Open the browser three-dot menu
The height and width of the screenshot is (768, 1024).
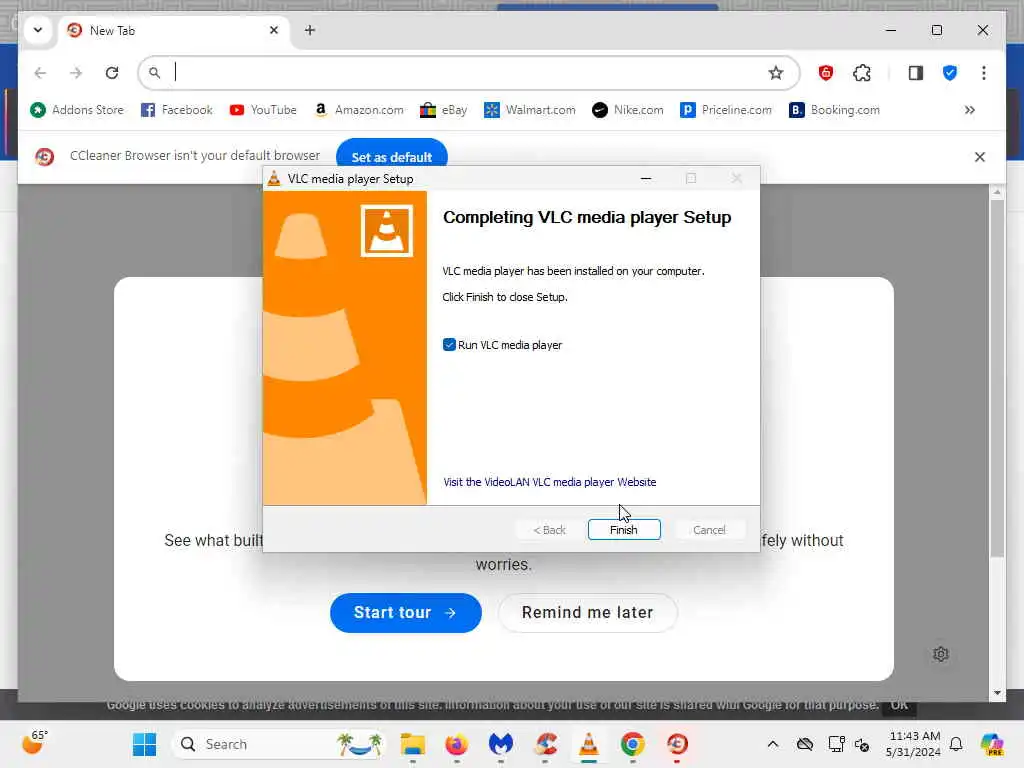click(x=984, y=72)
